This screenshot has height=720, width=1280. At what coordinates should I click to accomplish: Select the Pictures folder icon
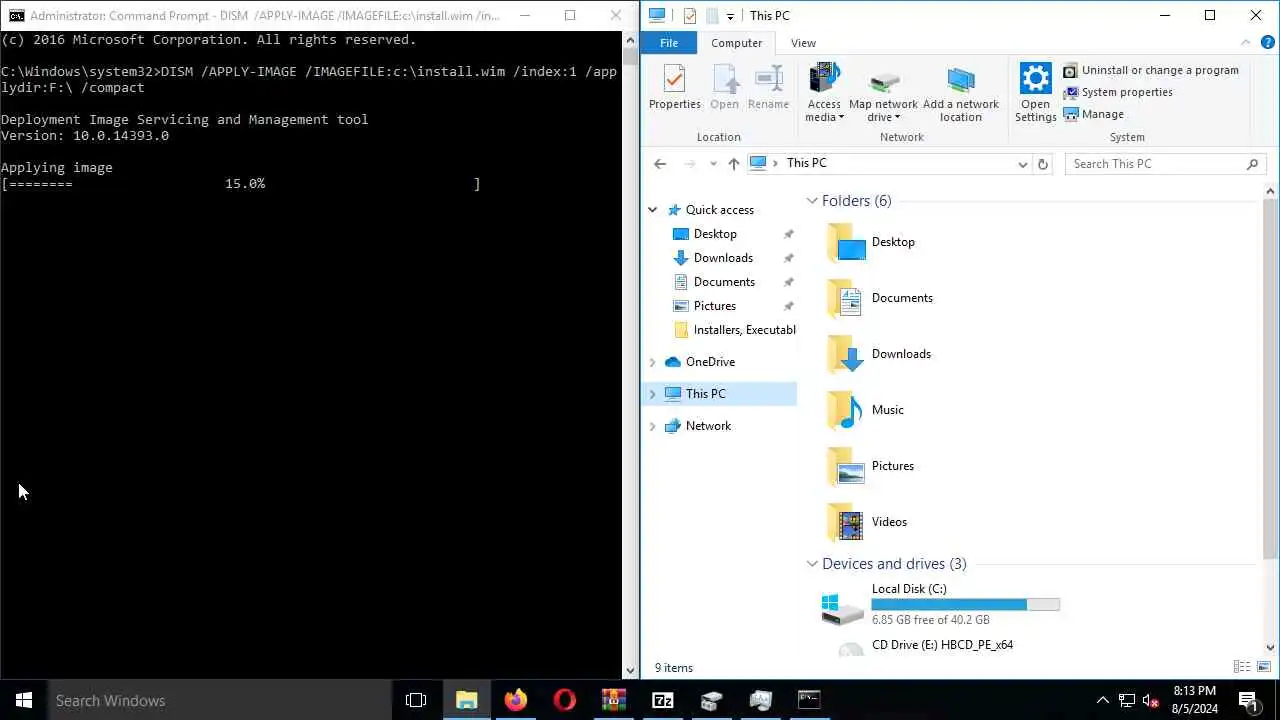pos(846,466)
